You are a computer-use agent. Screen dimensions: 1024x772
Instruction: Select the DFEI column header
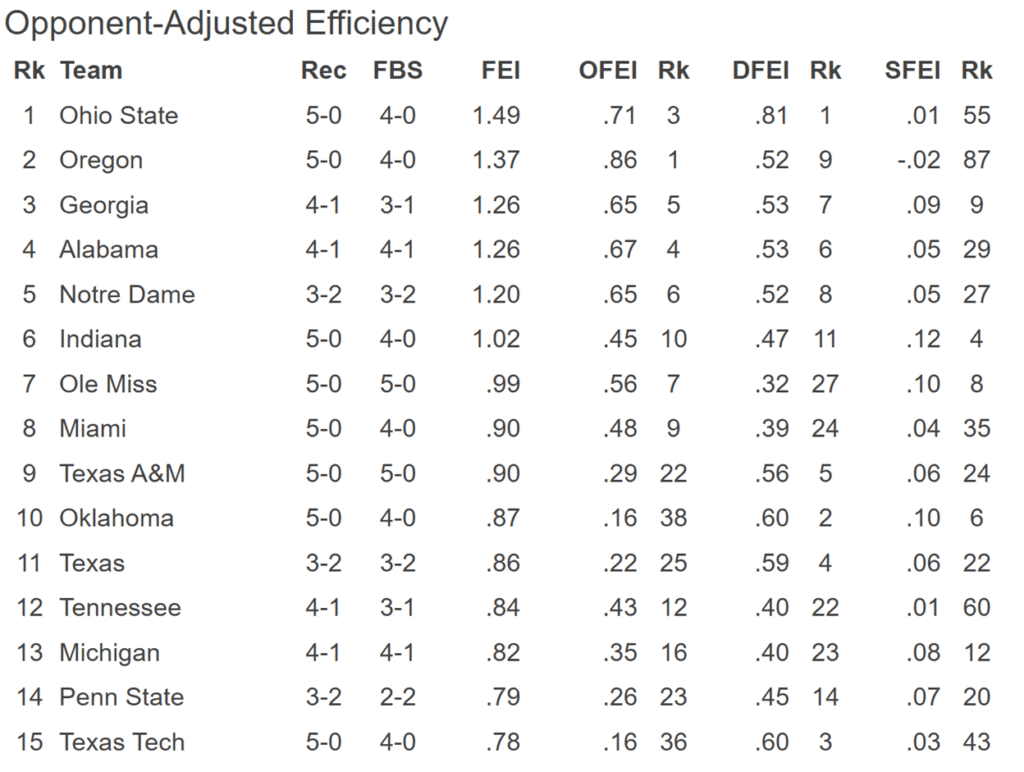tap(760, 71)
